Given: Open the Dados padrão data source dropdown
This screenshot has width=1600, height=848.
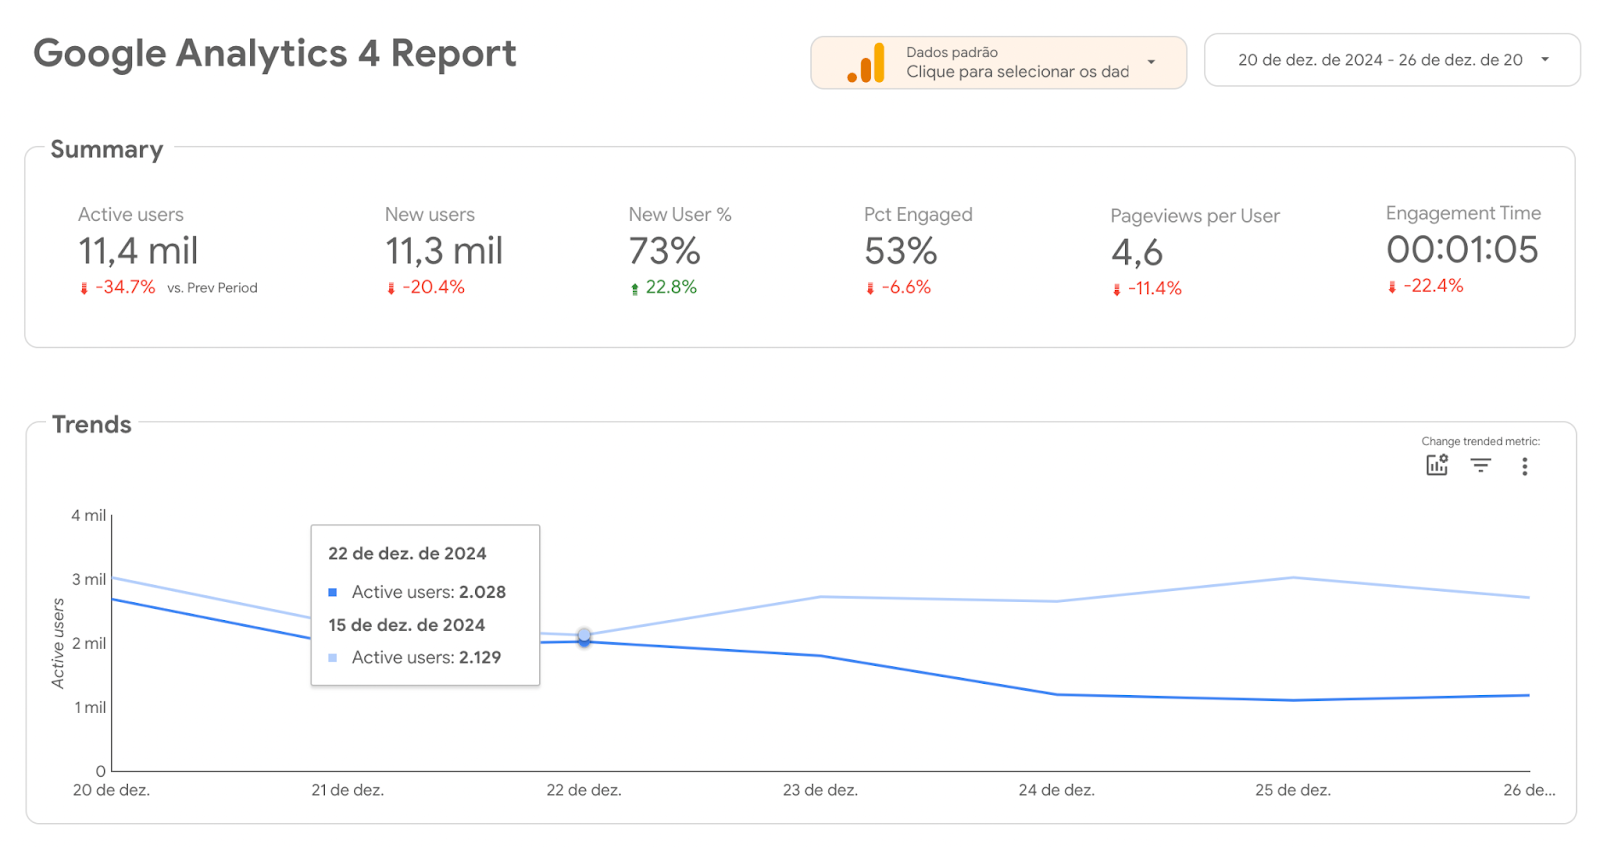Looking at the screenshot, I should (x=998, y=62).
